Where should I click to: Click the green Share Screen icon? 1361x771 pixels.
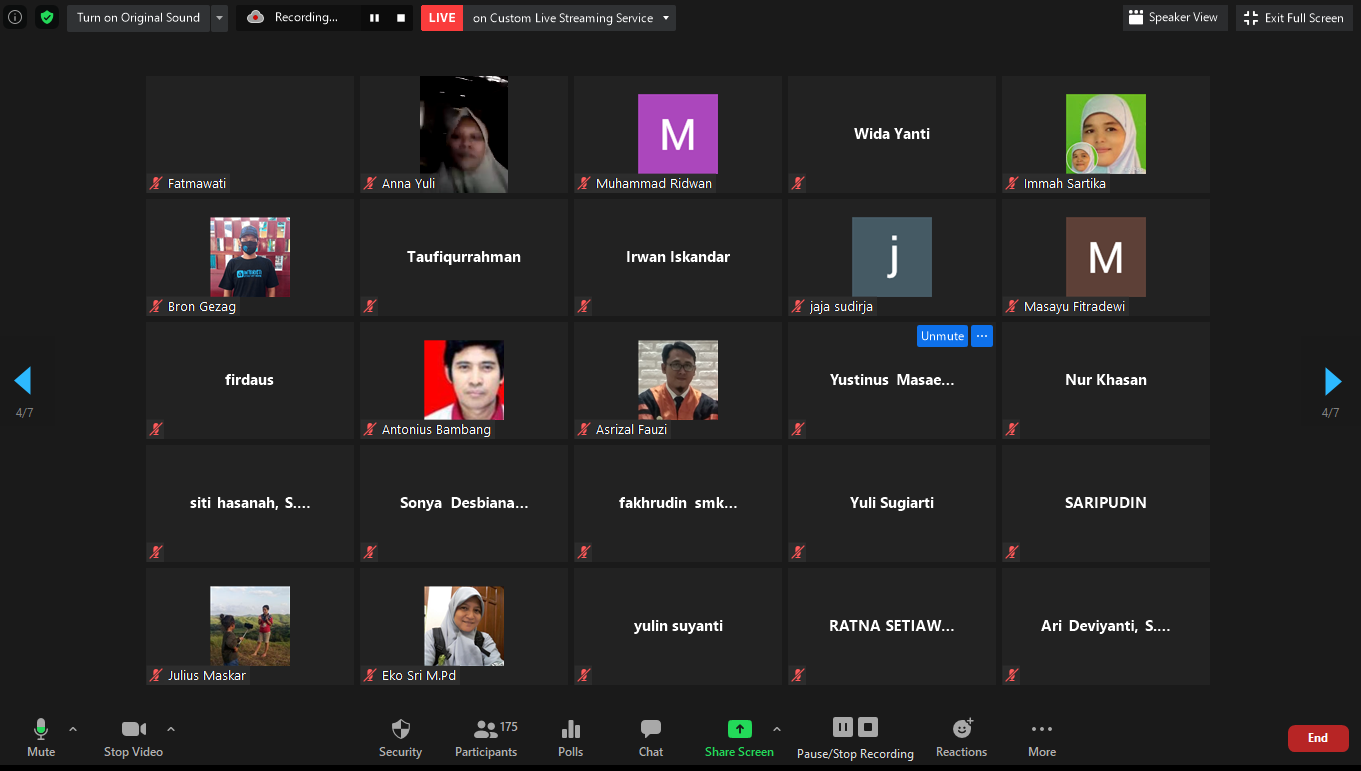[739, 729]
